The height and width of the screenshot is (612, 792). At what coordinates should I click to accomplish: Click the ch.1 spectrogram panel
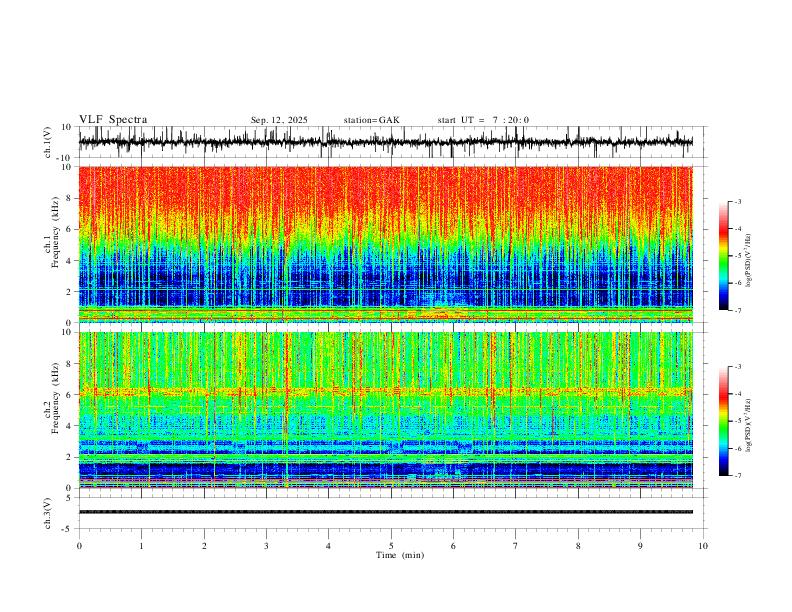coord(386,244)
